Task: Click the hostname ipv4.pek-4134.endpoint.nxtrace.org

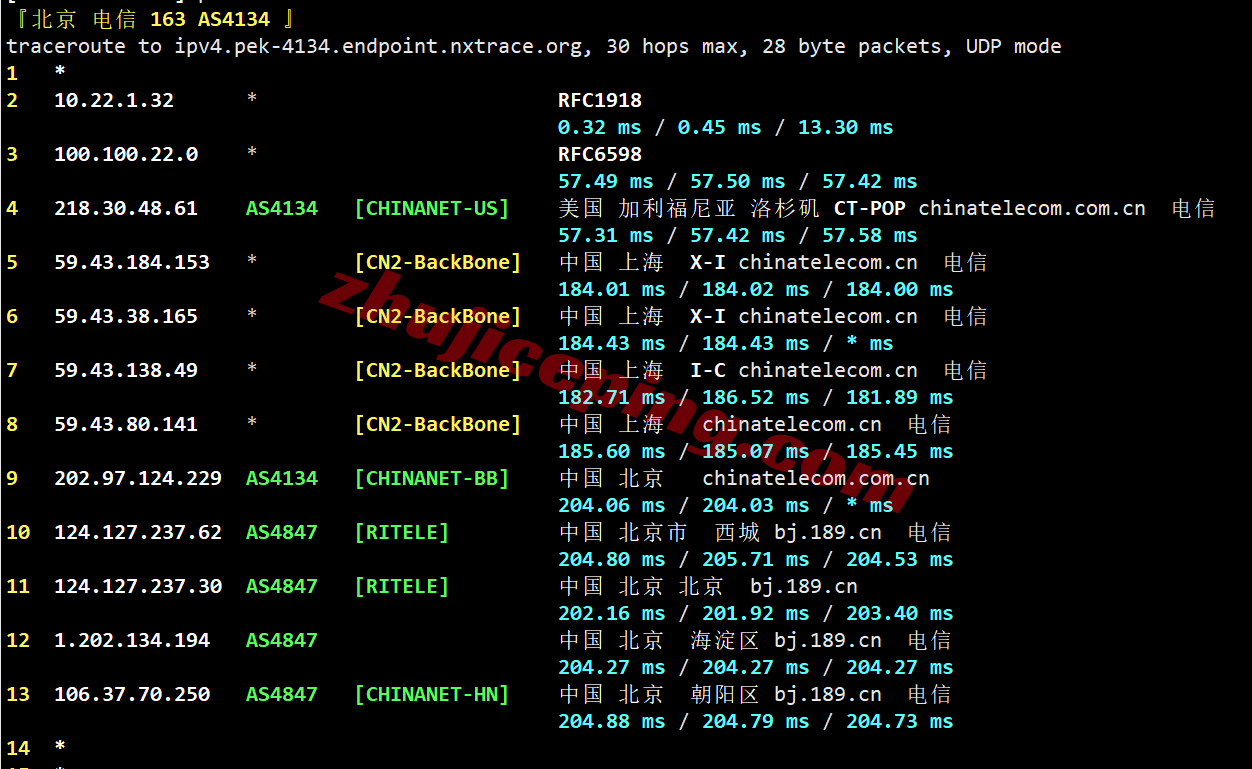Action: (378, 46)
